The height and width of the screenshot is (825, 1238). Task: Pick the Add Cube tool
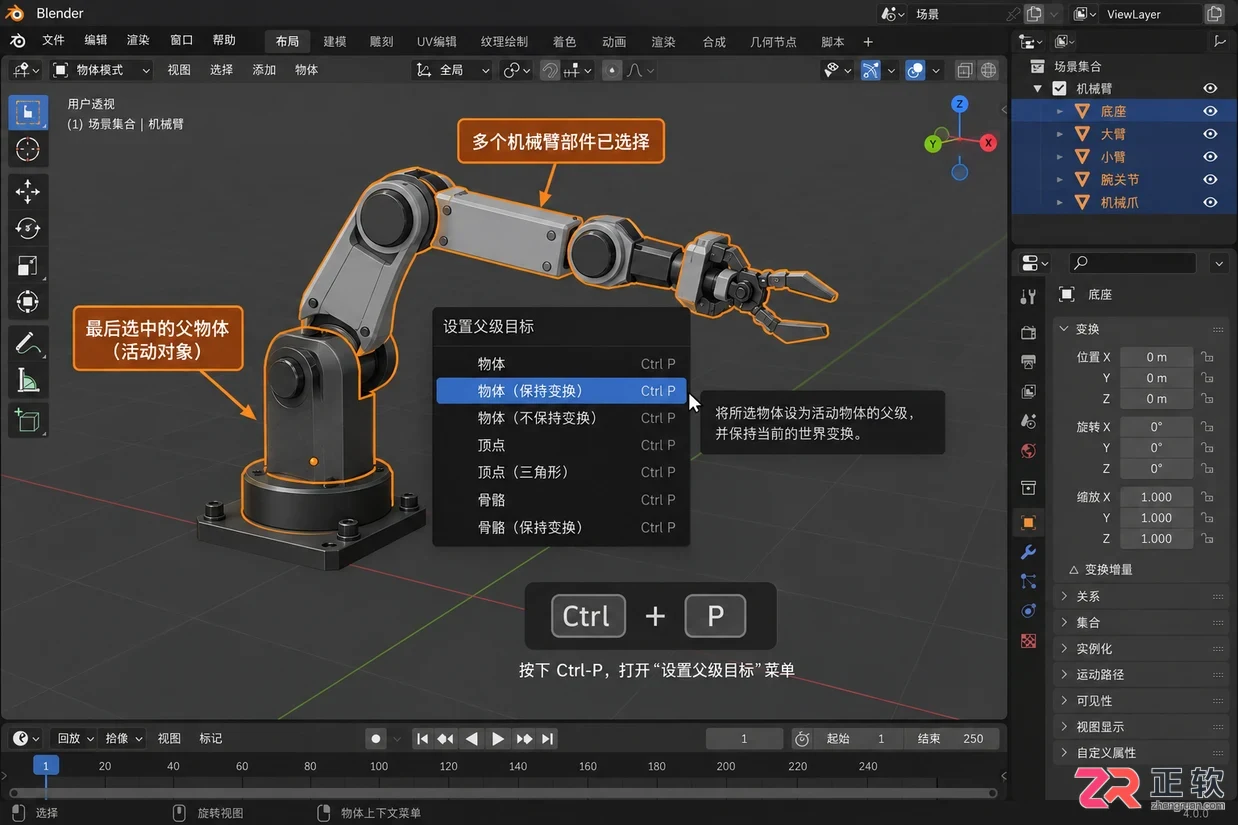click(28, 421)
